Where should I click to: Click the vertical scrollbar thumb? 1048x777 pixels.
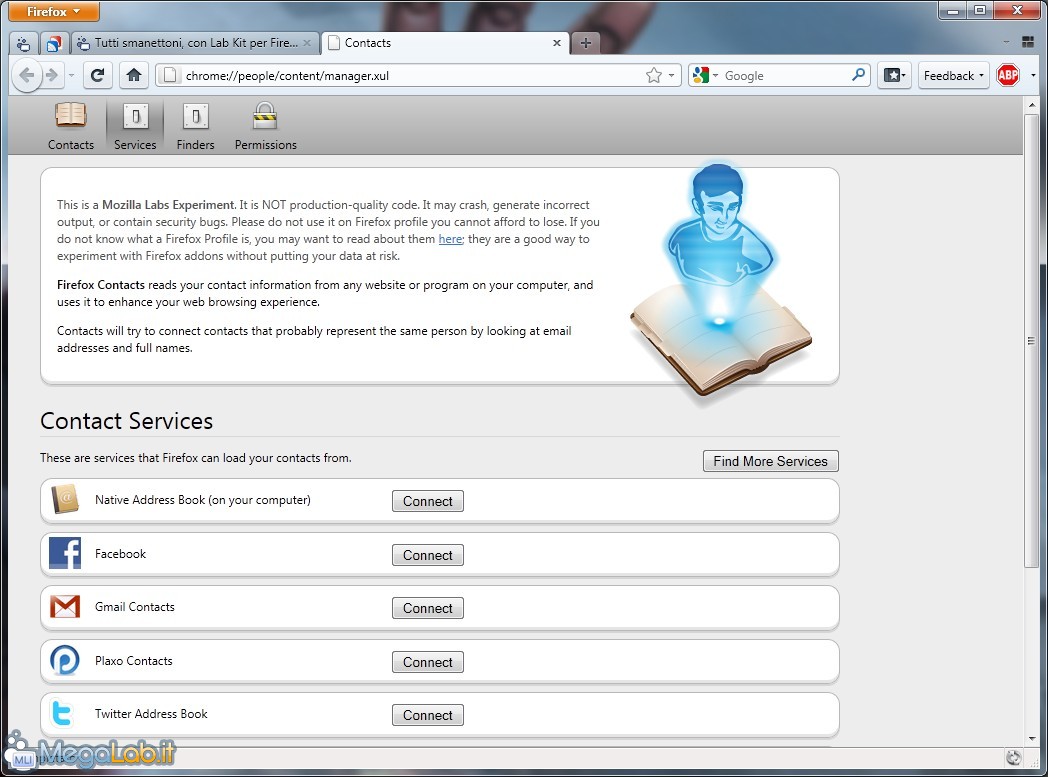(x=1031, y=341)
